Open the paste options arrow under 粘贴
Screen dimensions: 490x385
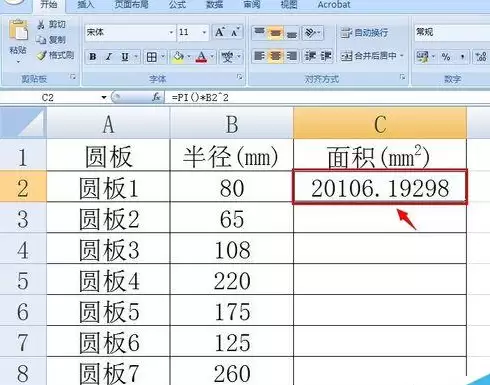[x=18, y=62]
